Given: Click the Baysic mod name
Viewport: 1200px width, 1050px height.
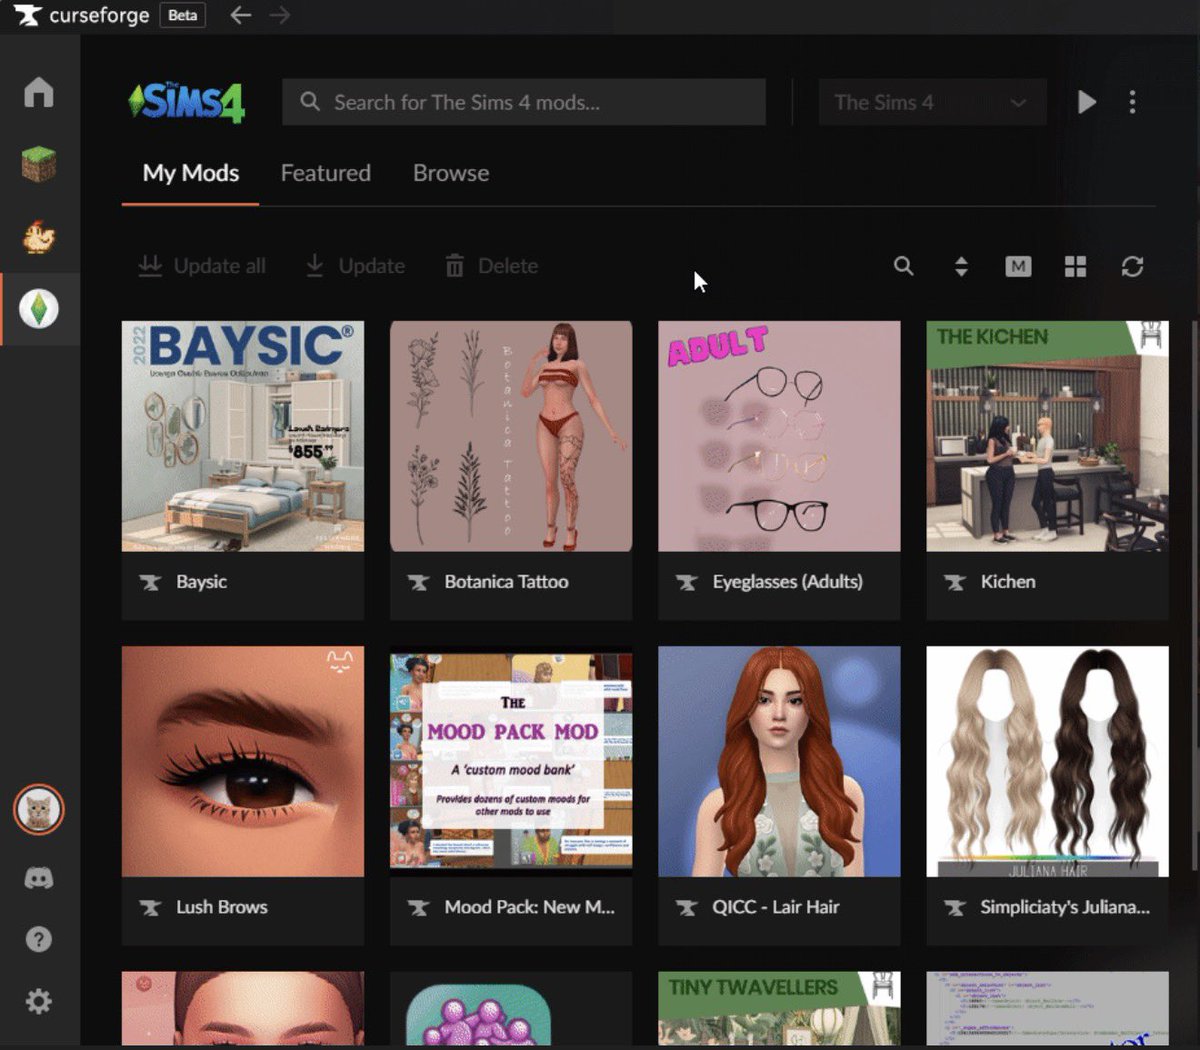Looking at the screenshot, I should click(x=201, y=582).
